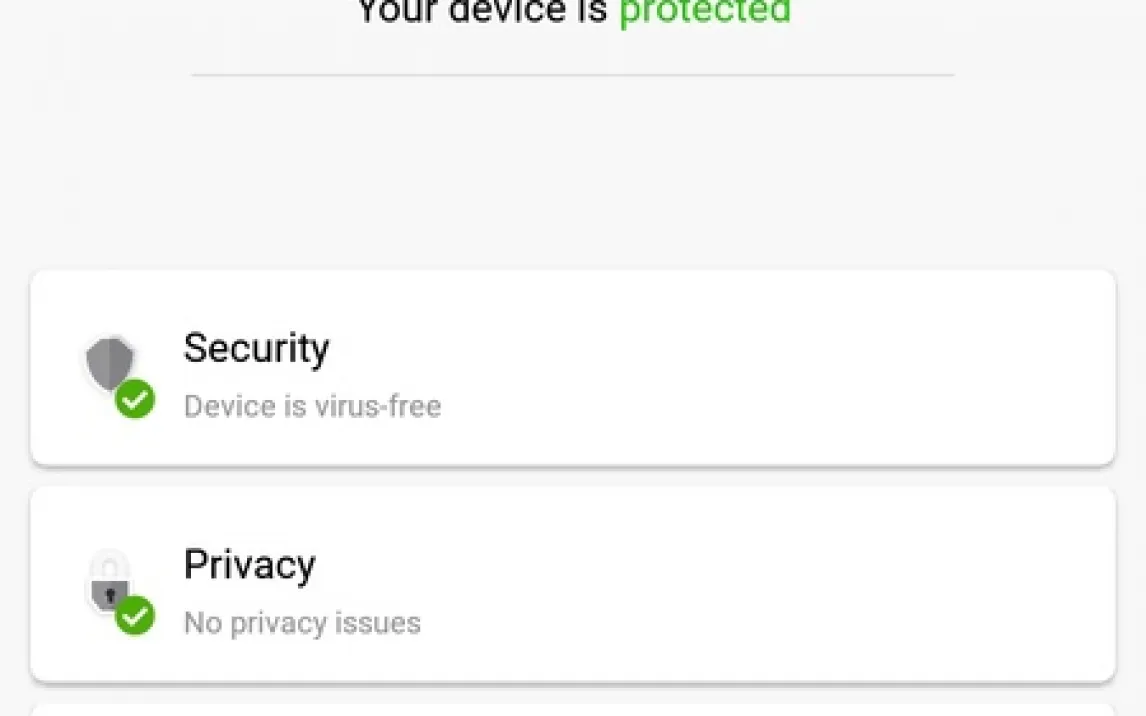Click the top edge of the Privacy card
Viewport: 1146px width, 716px height.
(x=572, y=490)
